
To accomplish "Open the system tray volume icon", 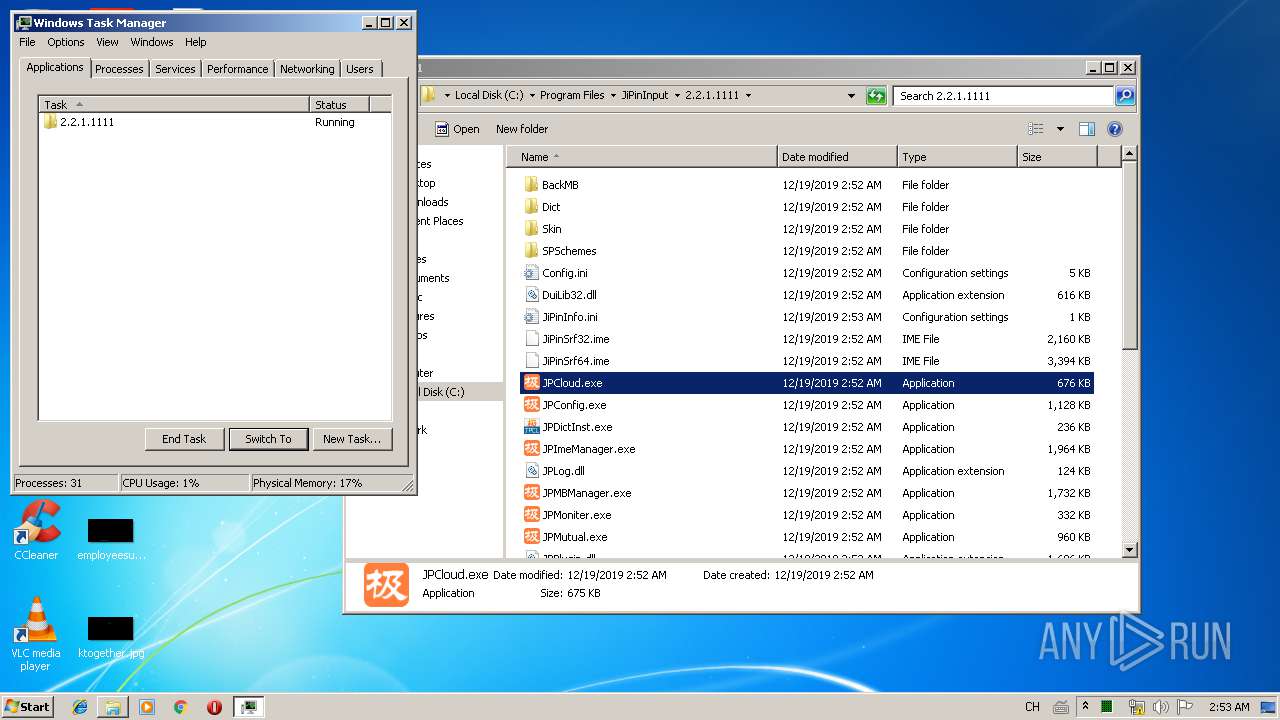I will [x=1160, y=706].
